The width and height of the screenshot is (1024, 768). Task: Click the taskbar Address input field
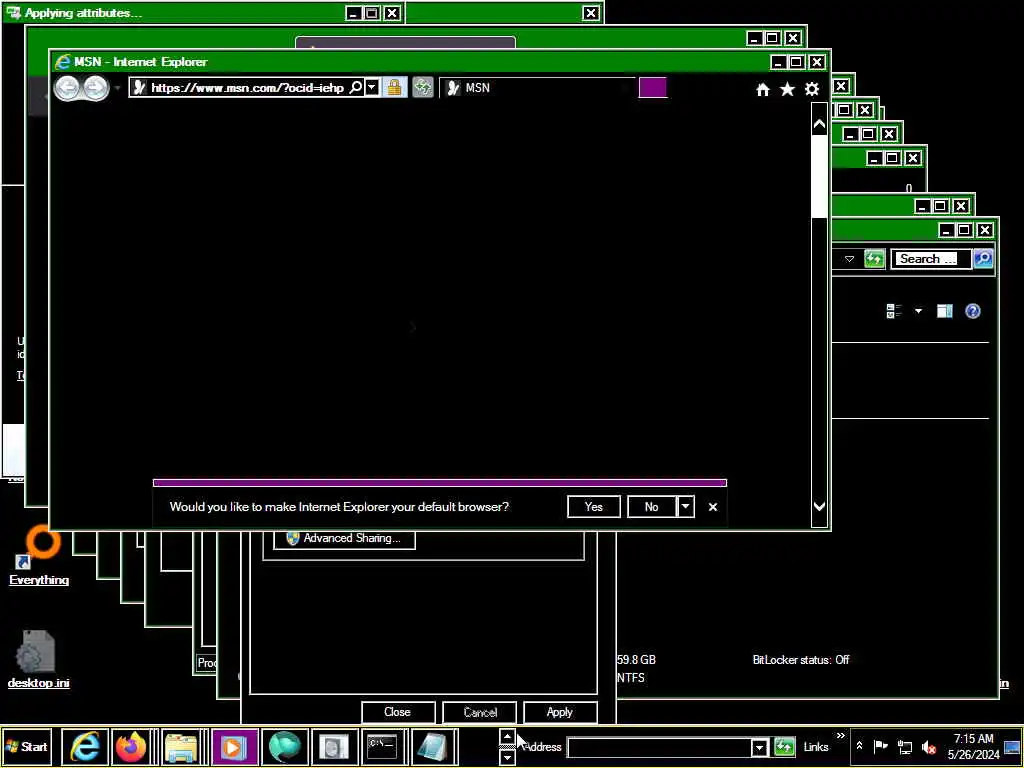tap(658, 747)
